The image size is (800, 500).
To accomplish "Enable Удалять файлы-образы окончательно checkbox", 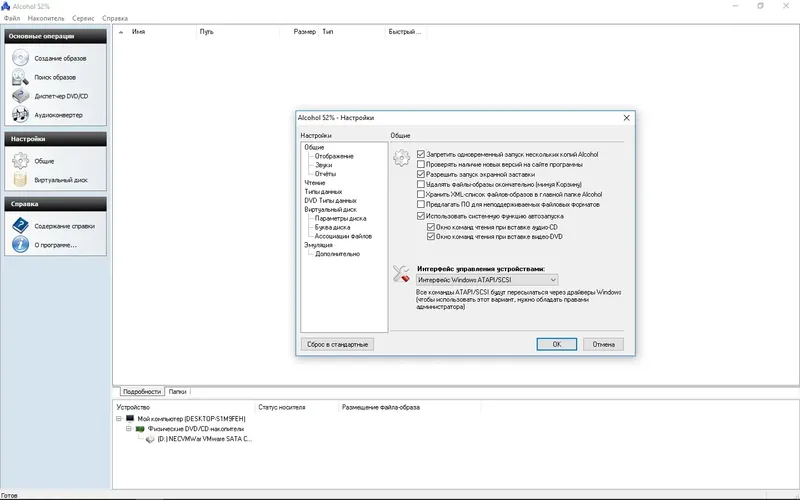I will (421, 184).
